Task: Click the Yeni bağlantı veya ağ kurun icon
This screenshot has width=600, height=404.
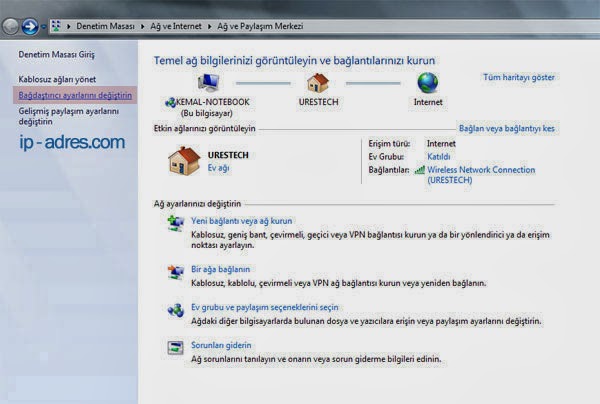Action: pos(176,223)
